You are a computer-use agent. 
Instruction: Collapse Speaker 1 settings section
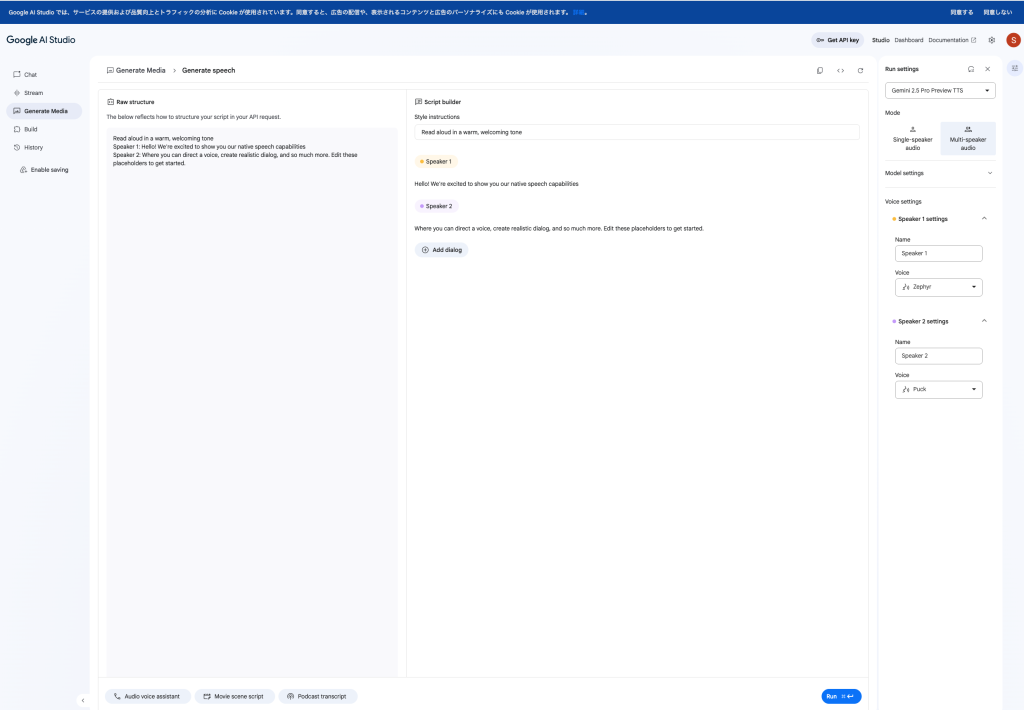click(x=984, y=219)
